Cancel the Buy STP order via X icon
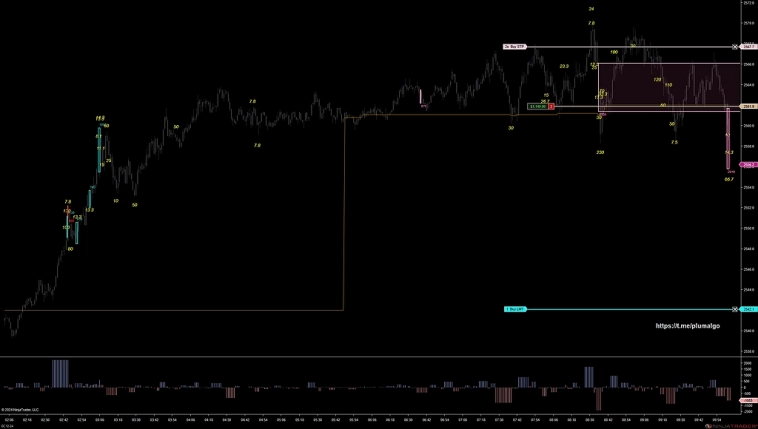758x429 pixels. [x=735, y=47]
